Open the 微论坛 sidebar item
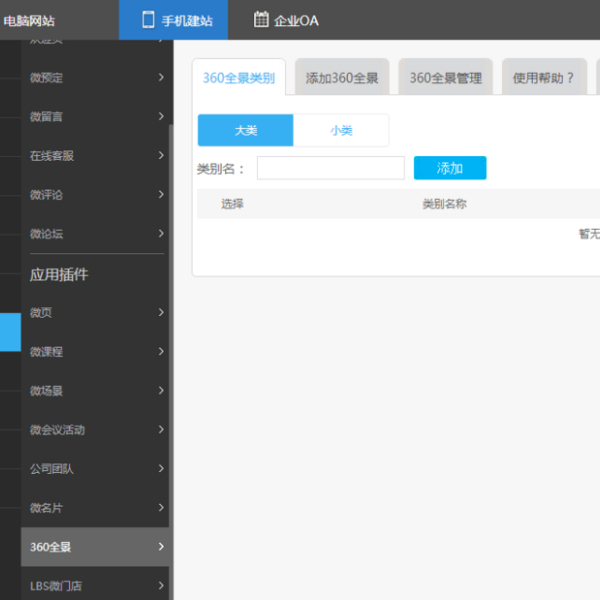The width and height of the screenshot is (600, 600). [x=47, y=234]
